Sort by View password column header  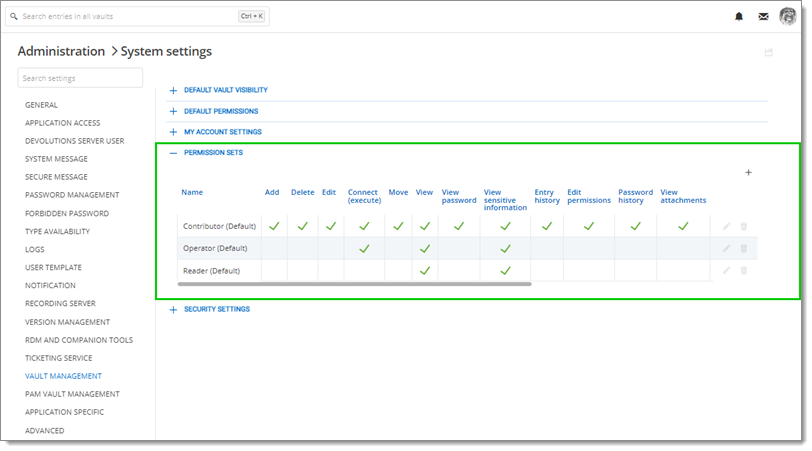tap(459, 196)
